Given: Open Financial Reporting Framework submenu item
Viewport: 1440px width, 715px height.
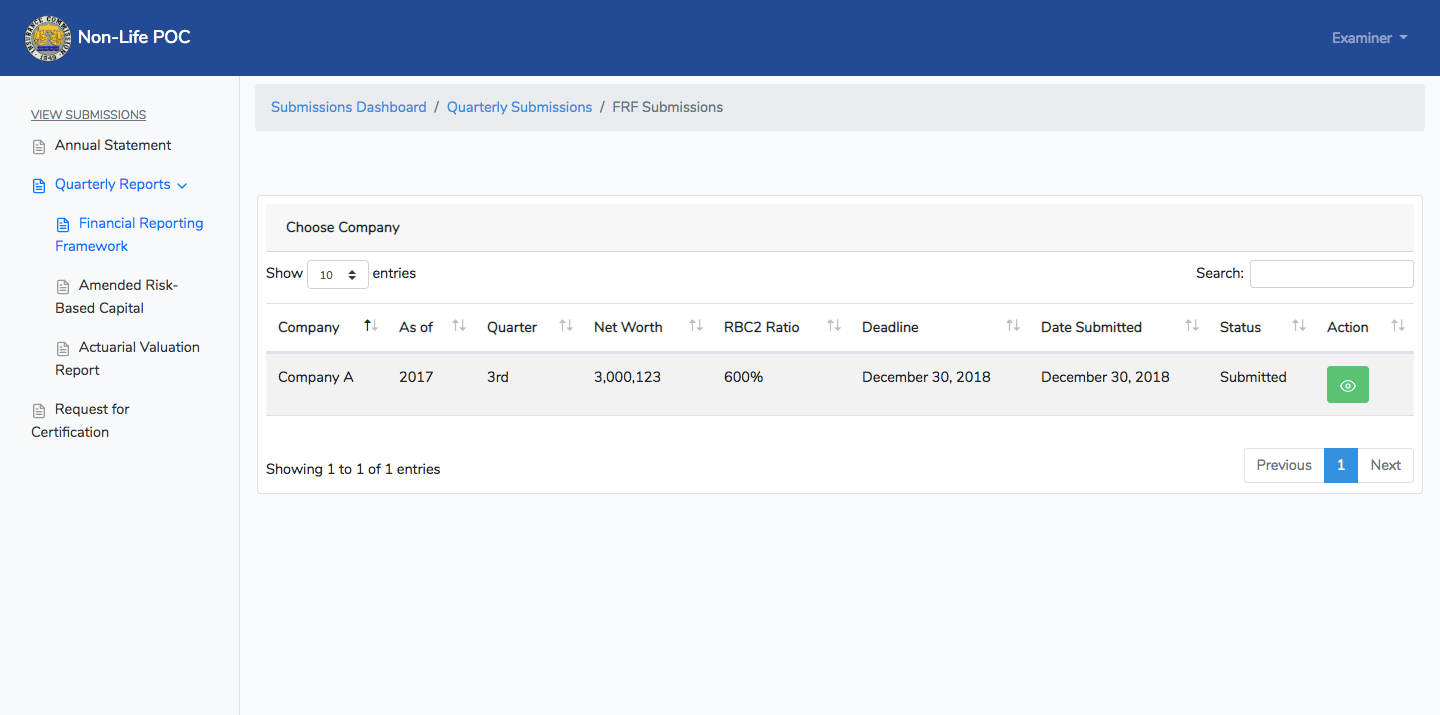Looking at the screenshot, I should [129, 234].
